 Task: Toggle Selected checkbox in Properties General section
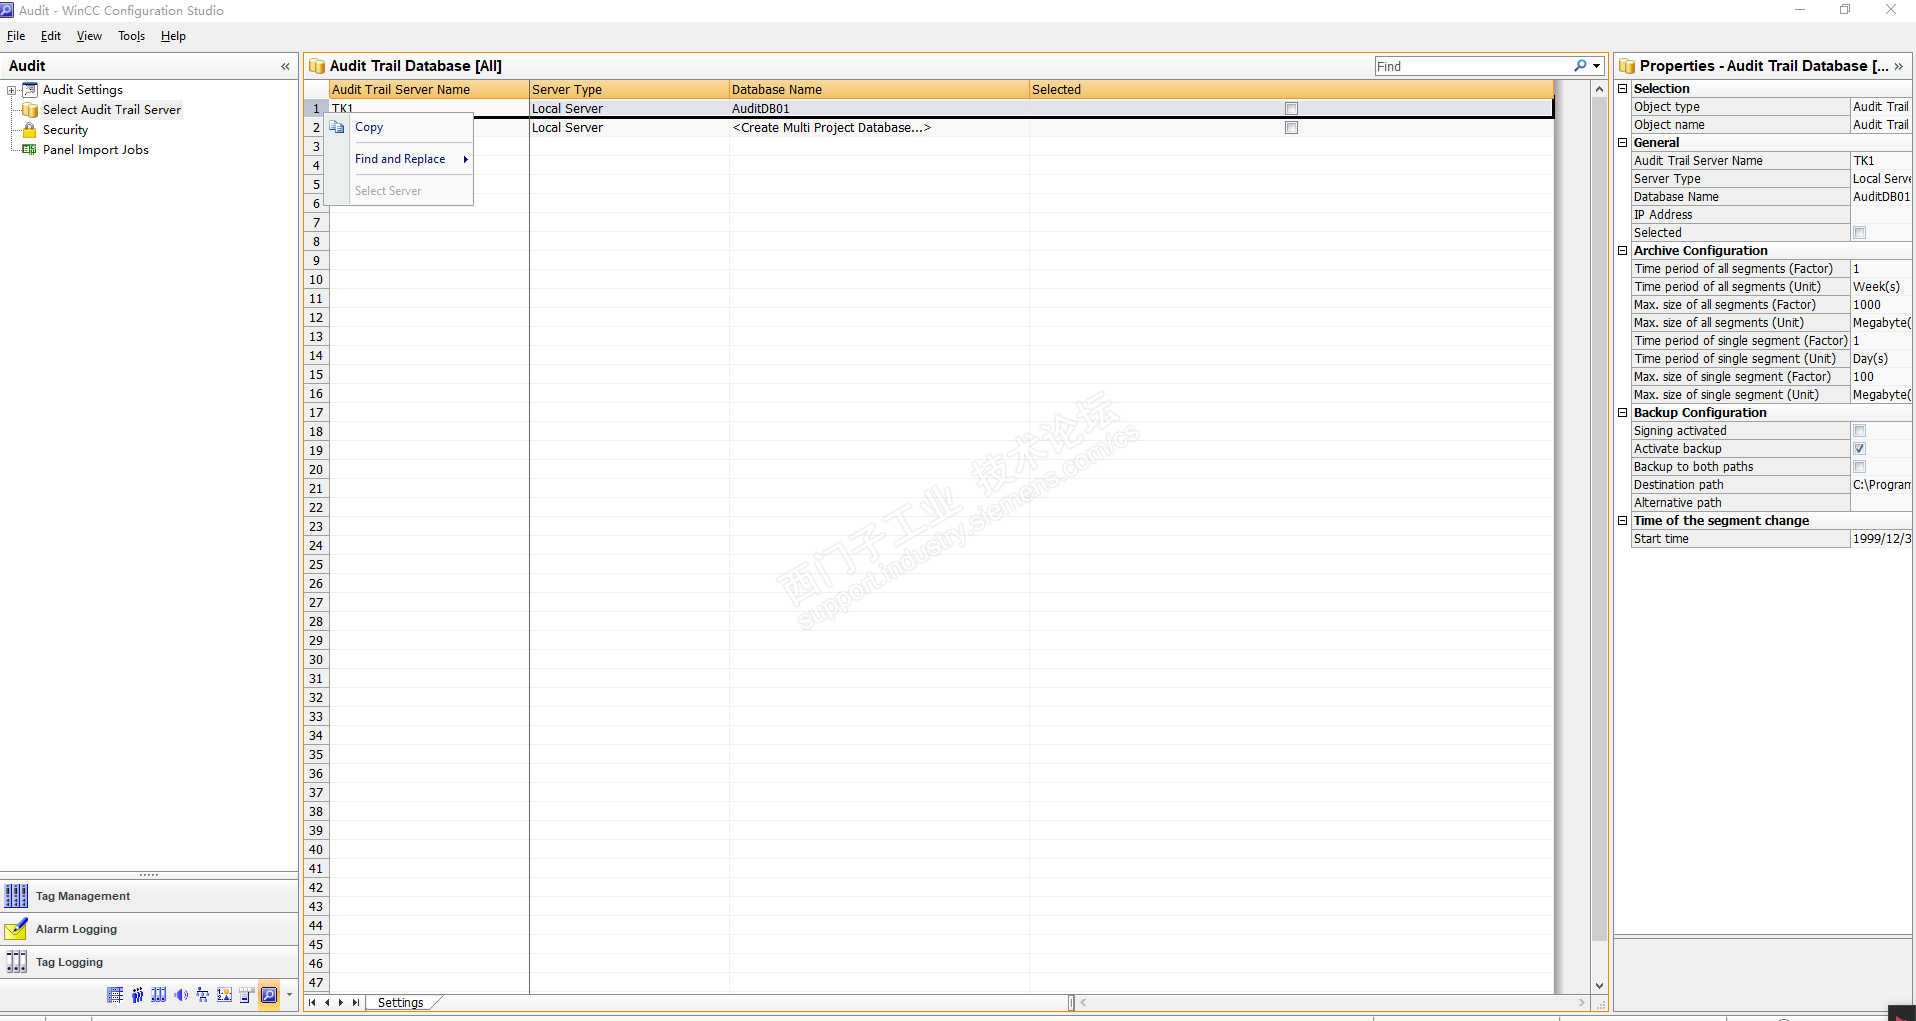tap(1860, 233)
